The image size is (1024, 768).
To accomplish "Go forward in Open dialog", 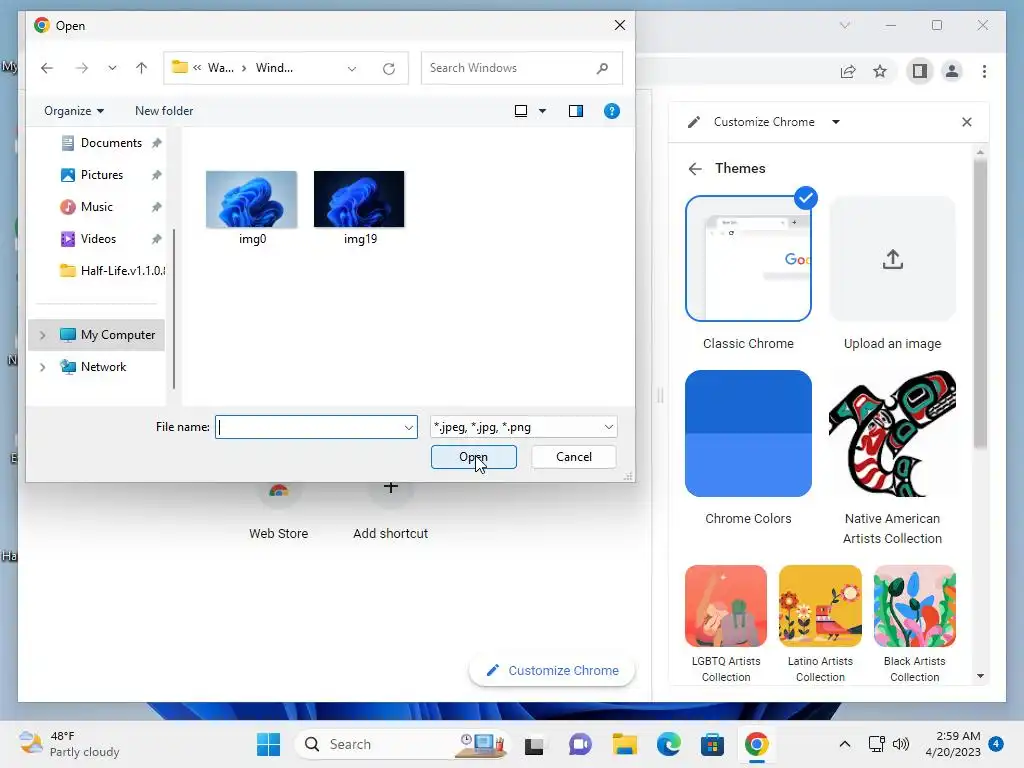I will pos(82,68).
